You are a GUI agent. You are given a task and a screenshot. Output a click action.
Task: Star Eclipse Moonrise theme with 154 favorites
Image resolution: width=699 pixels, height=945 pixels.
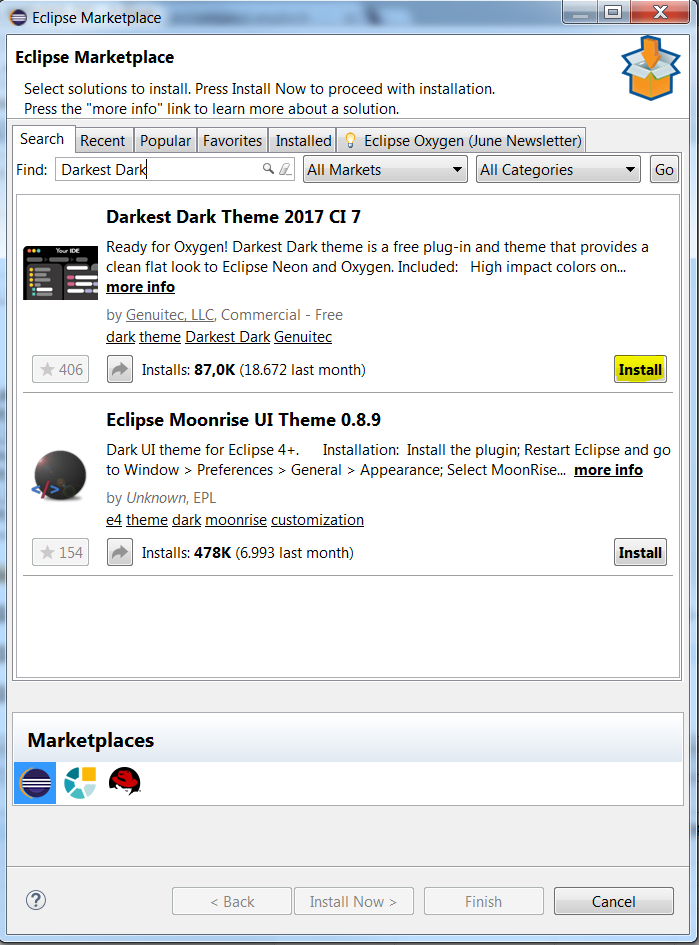point(61,553)
